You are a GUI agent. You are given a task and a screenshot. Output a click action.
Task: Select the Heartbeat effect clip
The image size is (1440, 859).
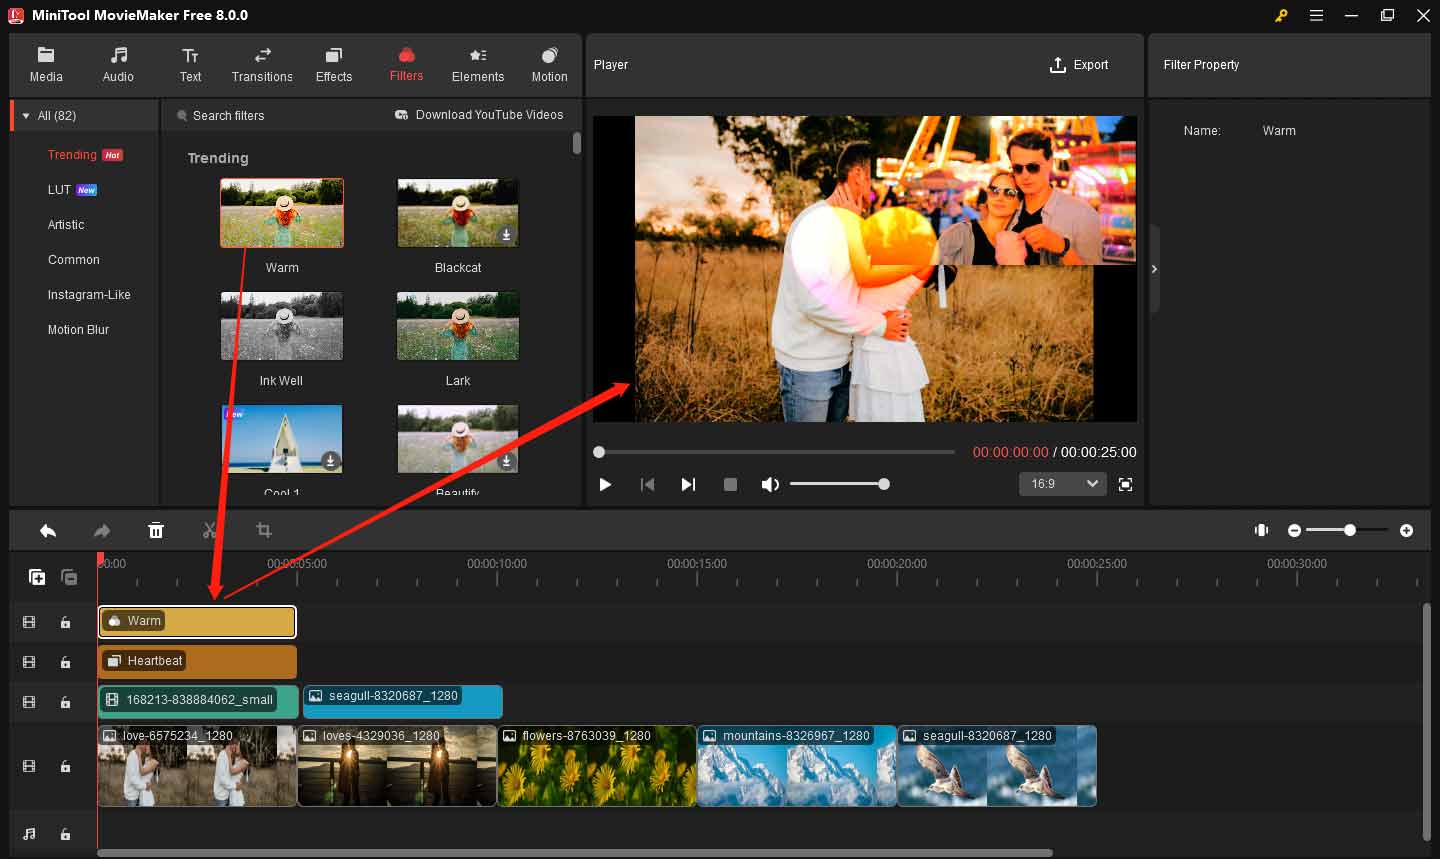tap(197, 662)
